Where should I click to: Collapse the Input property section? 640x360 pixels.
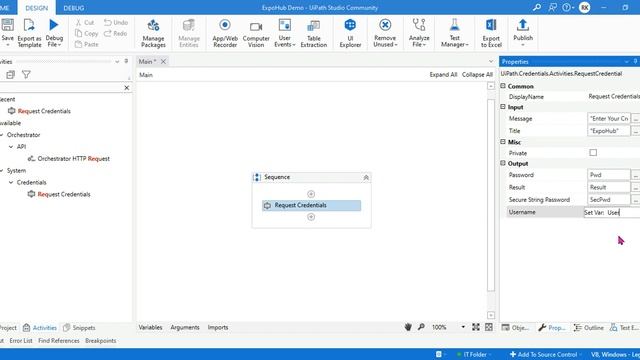click(503, 107)
